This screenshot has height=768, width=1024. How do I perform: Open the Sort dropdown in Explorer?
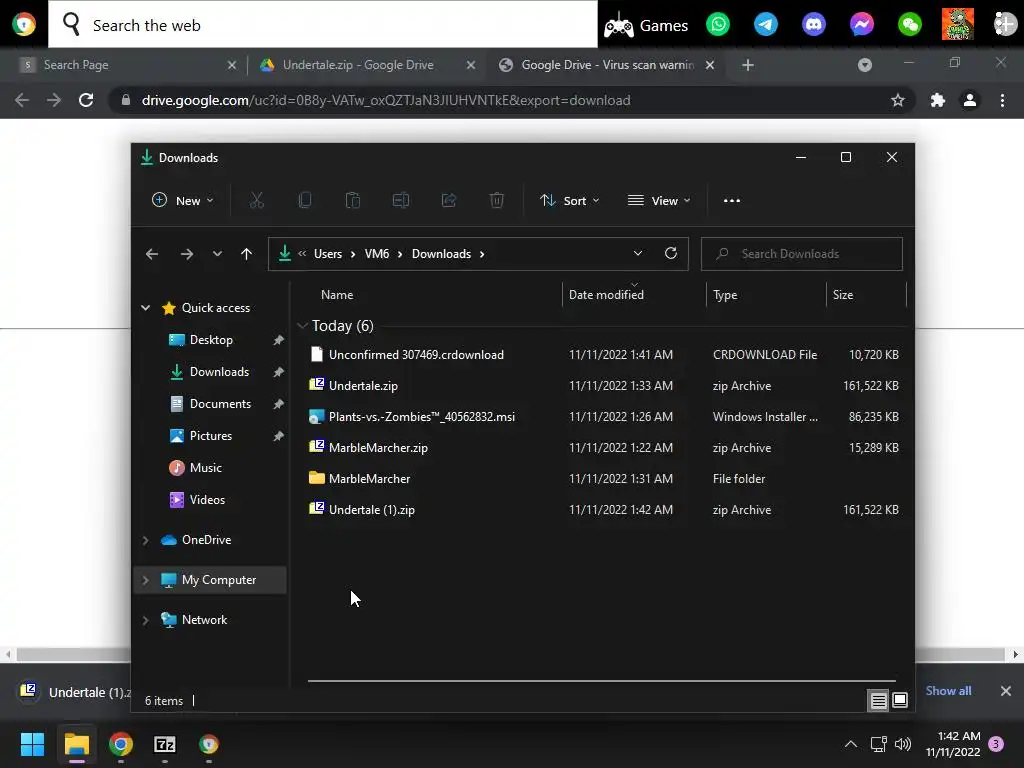coord(569,200)
